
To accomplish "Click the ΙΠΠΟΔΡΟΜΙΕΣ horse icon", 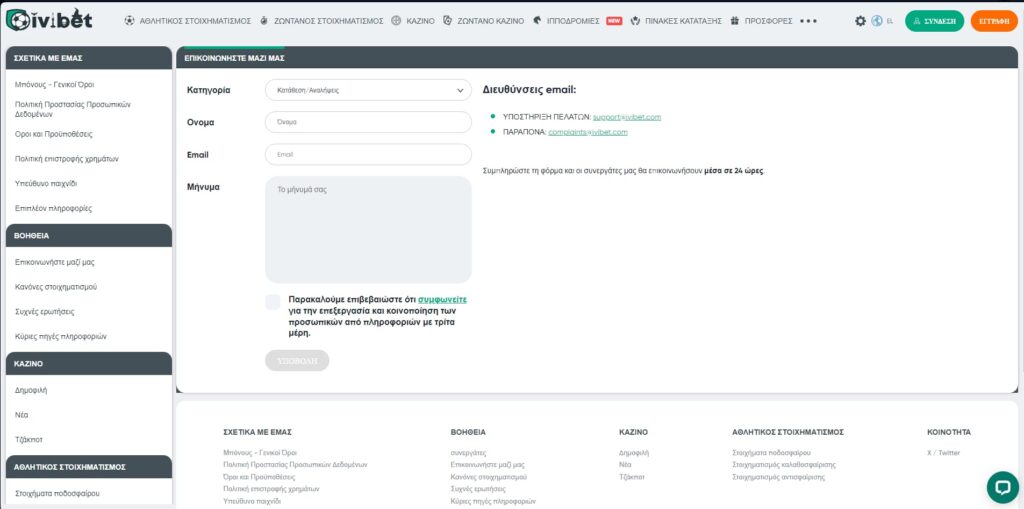I will (x=538, y=21).
